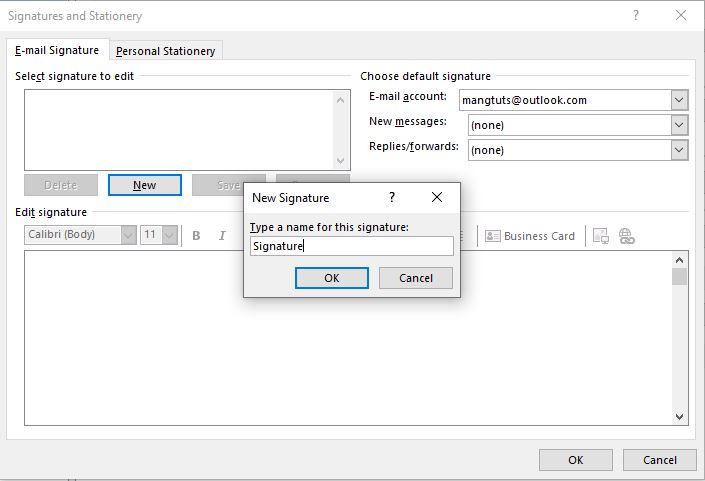
Task: Close the New Signature dialog
Action: click(x=437, y=197)
